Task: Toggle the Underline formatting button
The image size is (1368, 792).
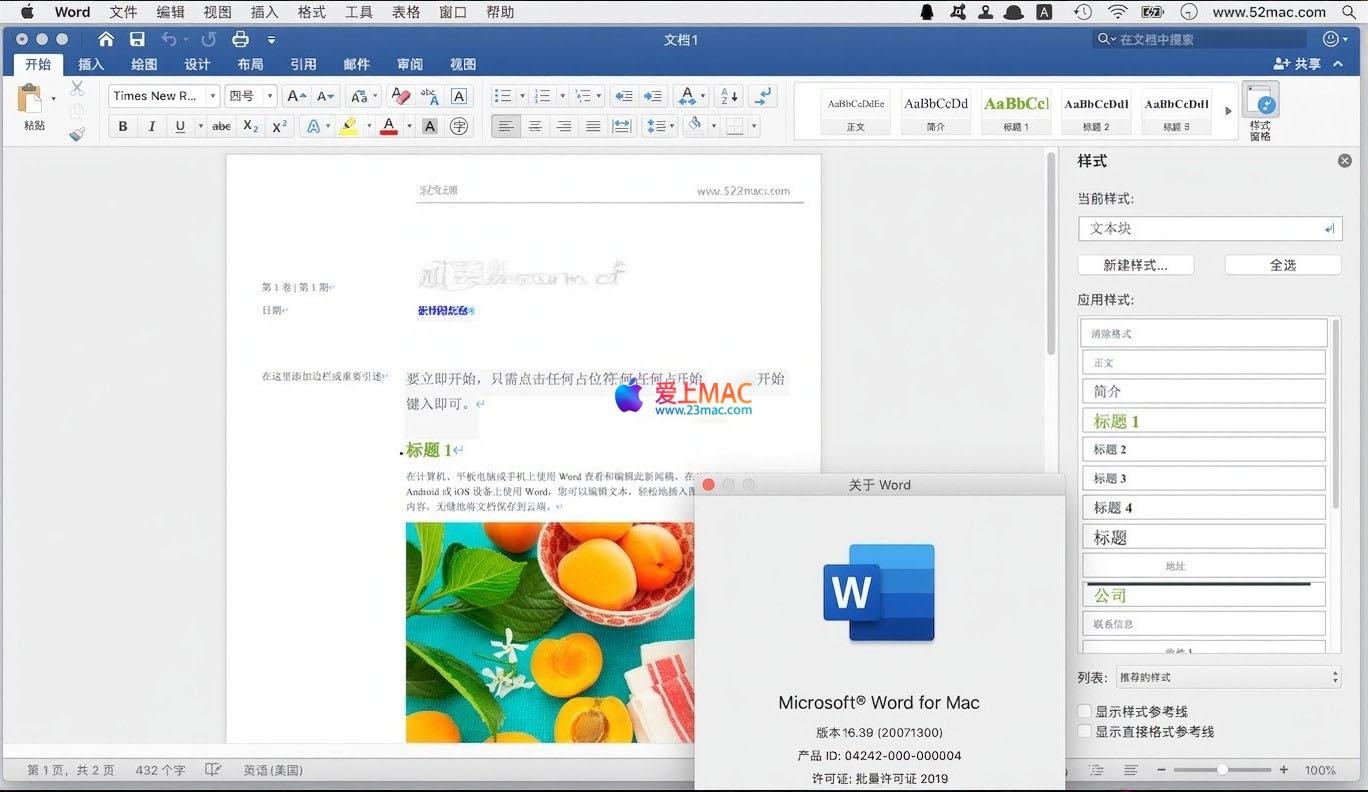Action: click(180, 126)
